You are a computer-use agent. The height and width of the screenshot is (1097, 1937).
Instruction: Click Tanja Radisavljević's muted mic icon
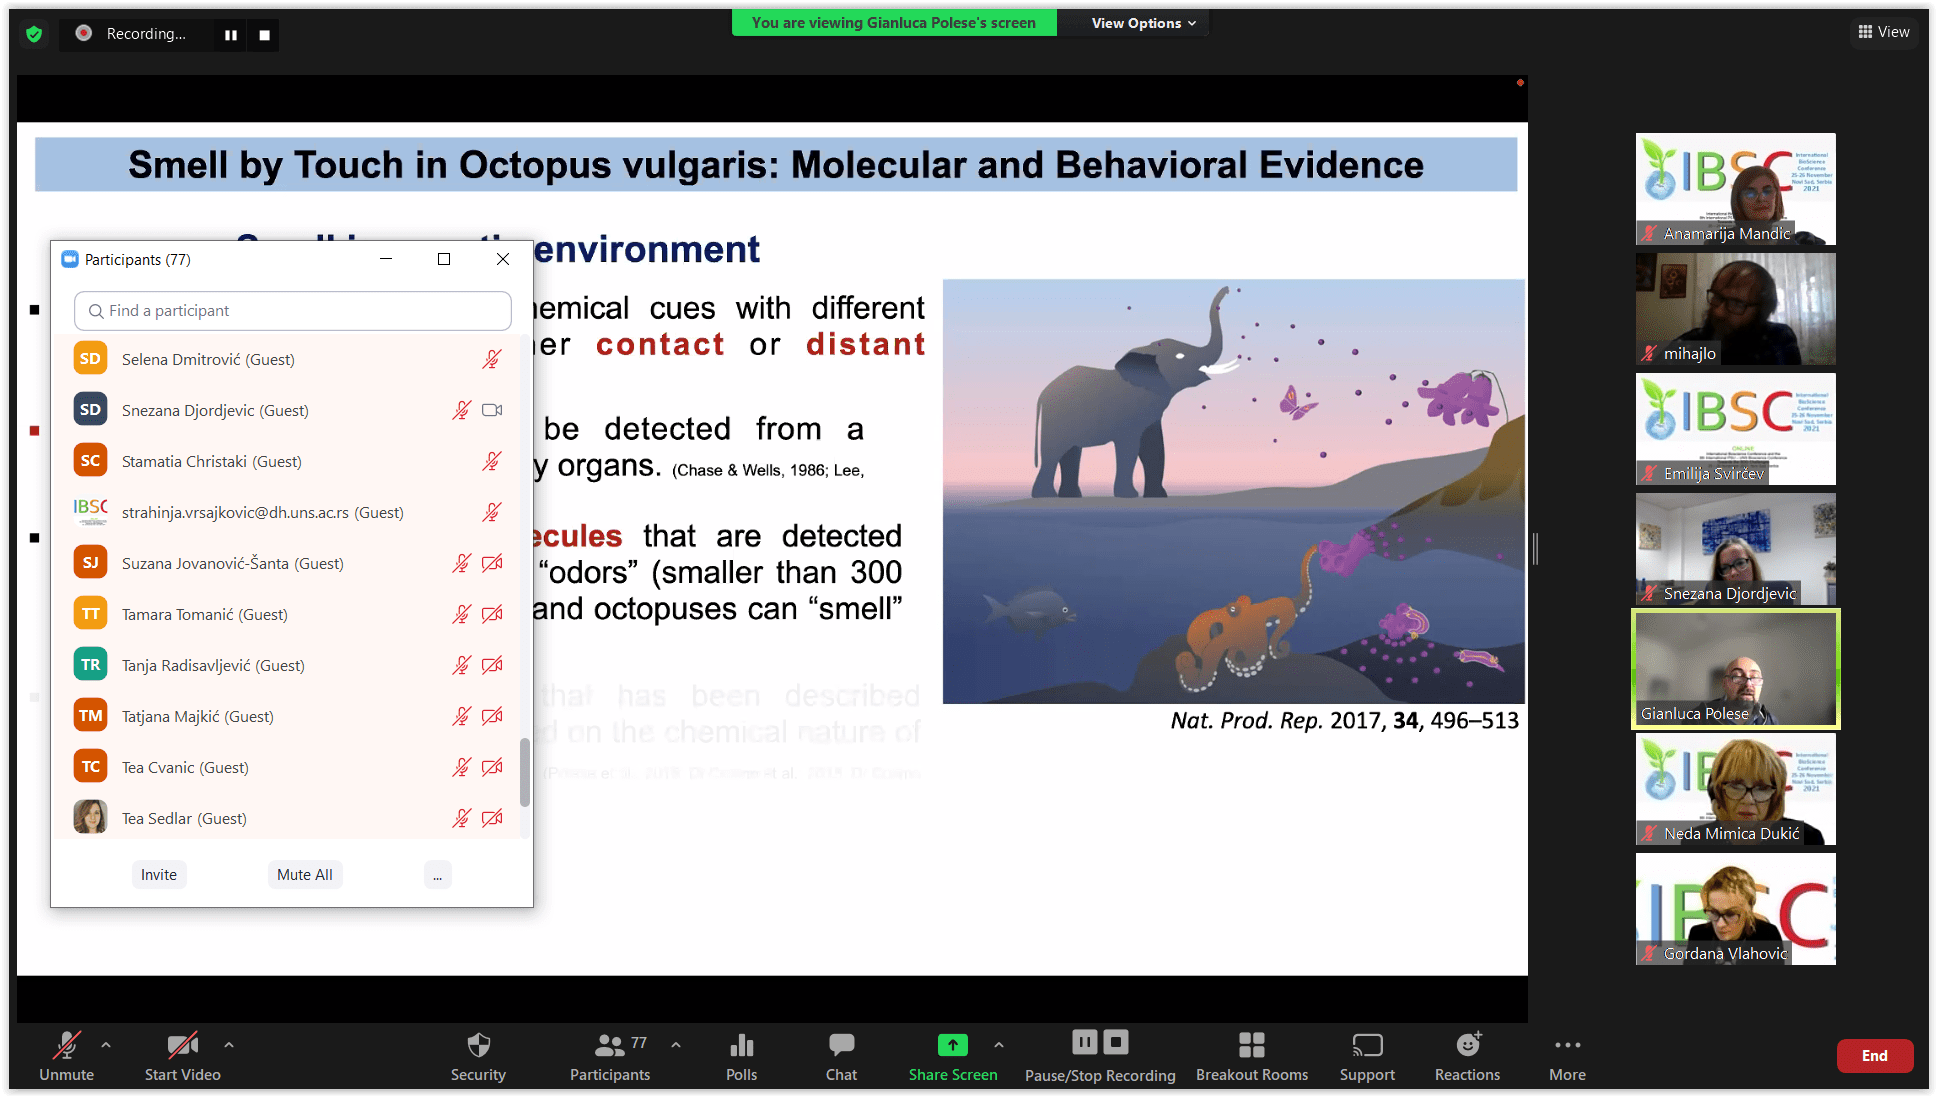(x=461, y=665)
